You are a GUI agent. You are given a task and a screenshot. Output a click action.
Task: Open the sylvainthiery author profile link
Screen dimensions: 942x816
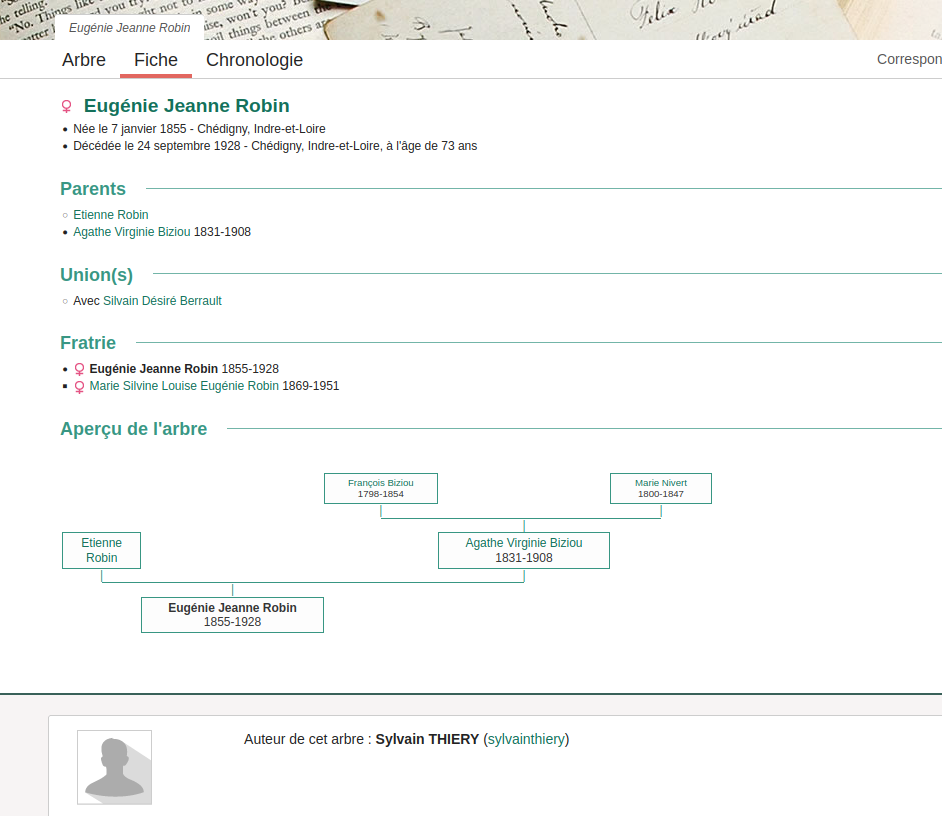[526, 739]
